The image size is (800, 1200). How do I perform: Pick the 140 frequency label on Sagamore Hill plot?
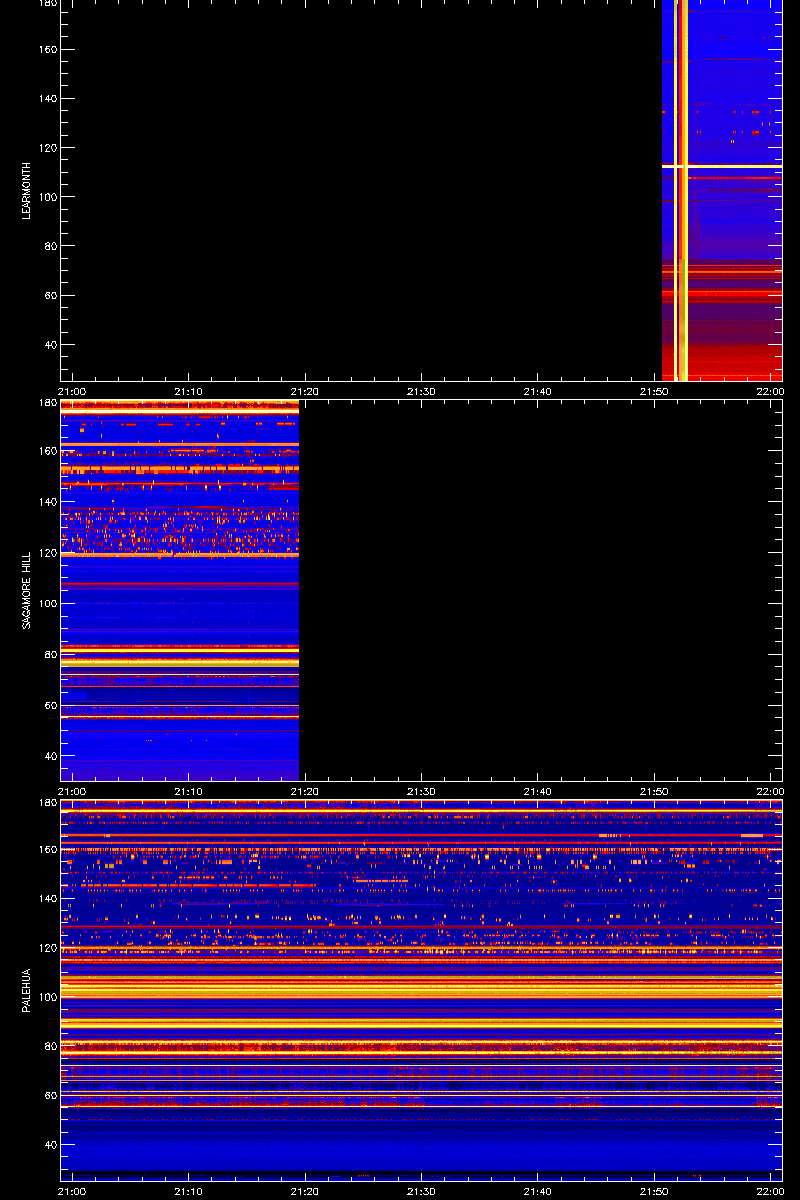49,502
